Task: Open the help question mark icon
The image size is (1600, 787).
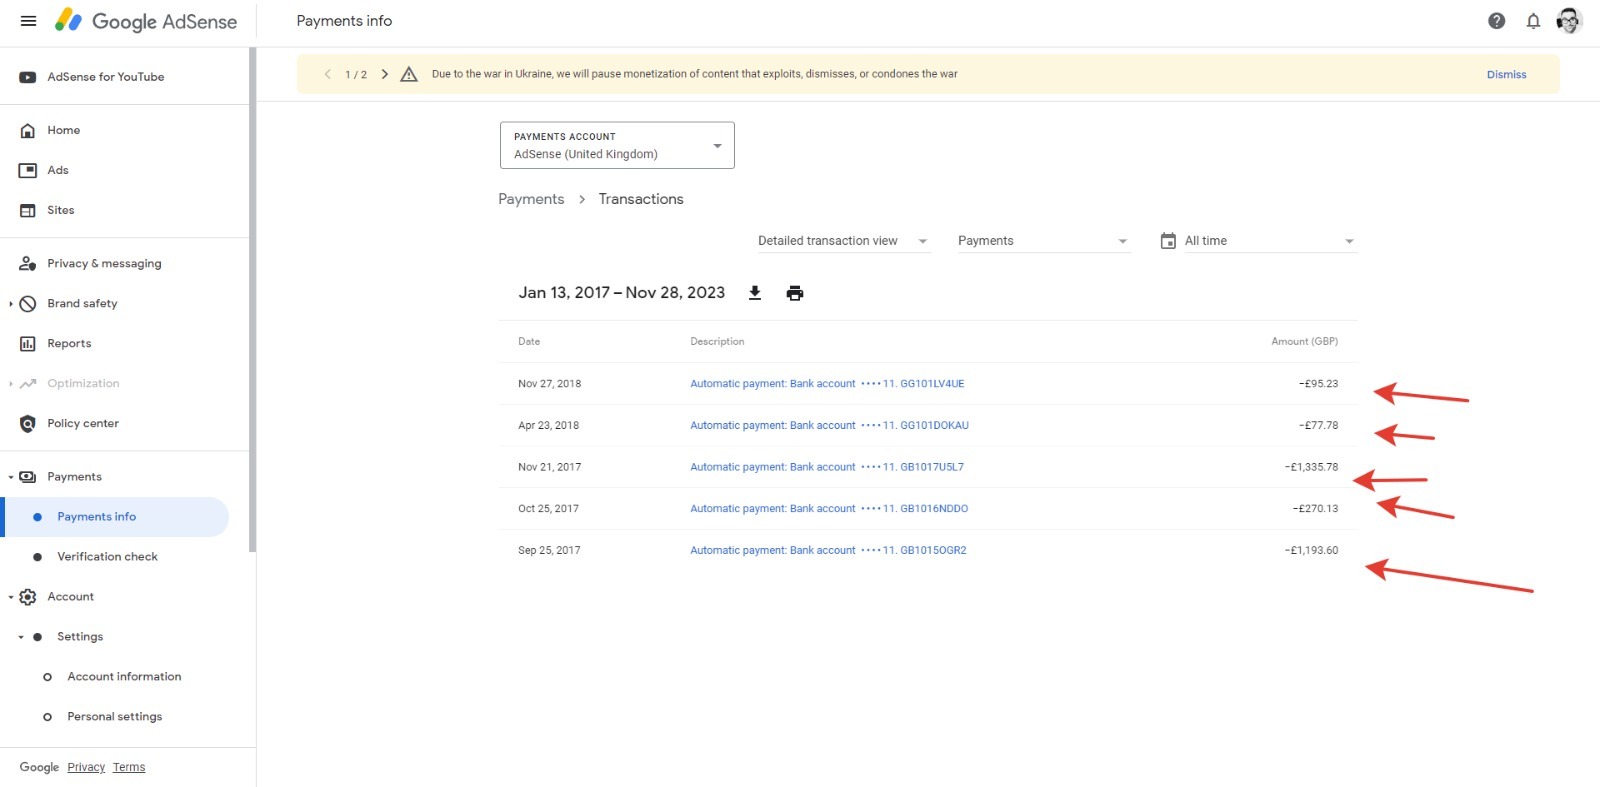Action: coord(1497,21)
